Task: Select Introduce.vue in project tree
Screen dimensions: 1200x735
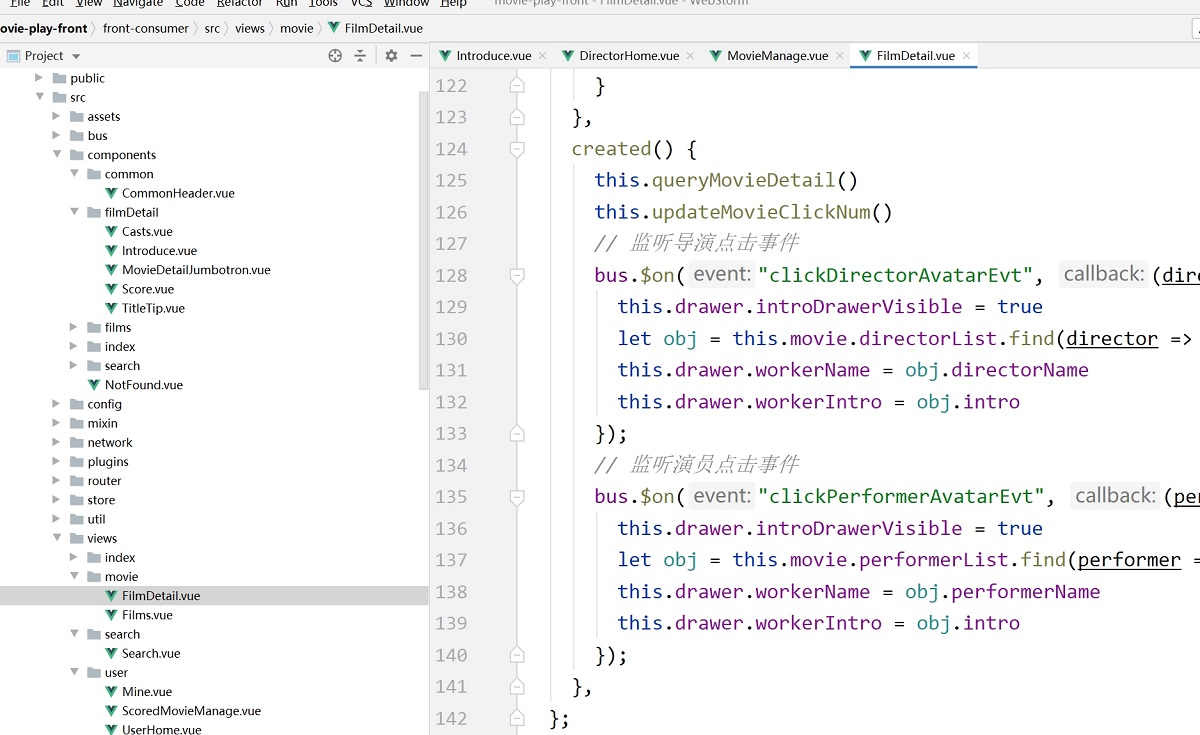Action: 159,251
